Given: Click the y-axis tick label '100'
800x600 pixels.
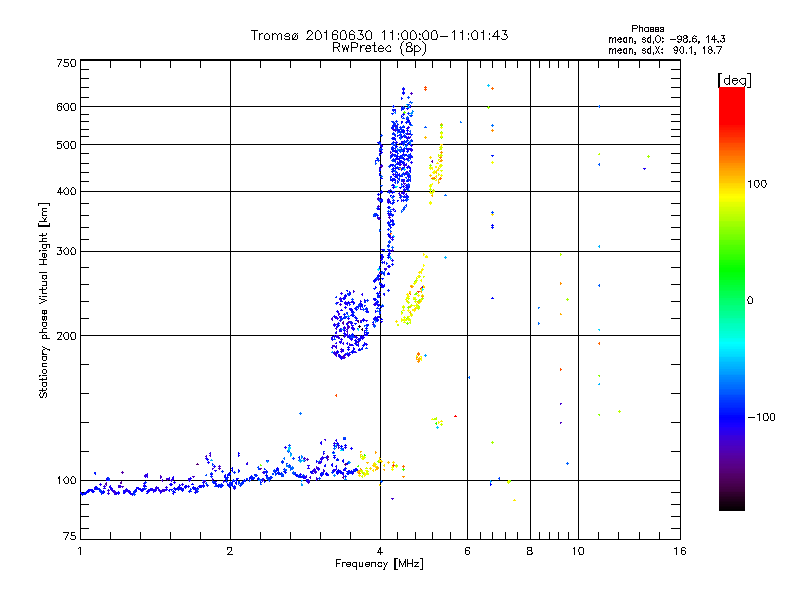Looking at the screenshot, I should tap(66, 480).
